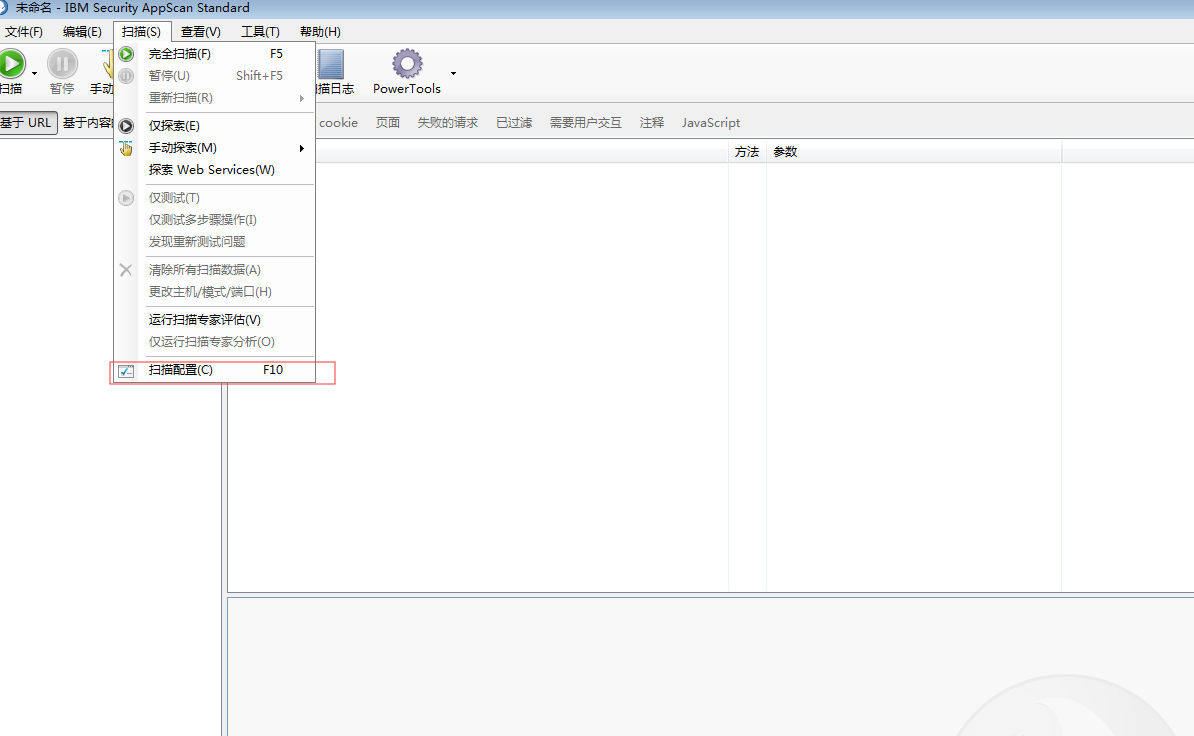Switch to the 页面 tab
This screenshot has width=1194, height=736.
coord(388,123)
